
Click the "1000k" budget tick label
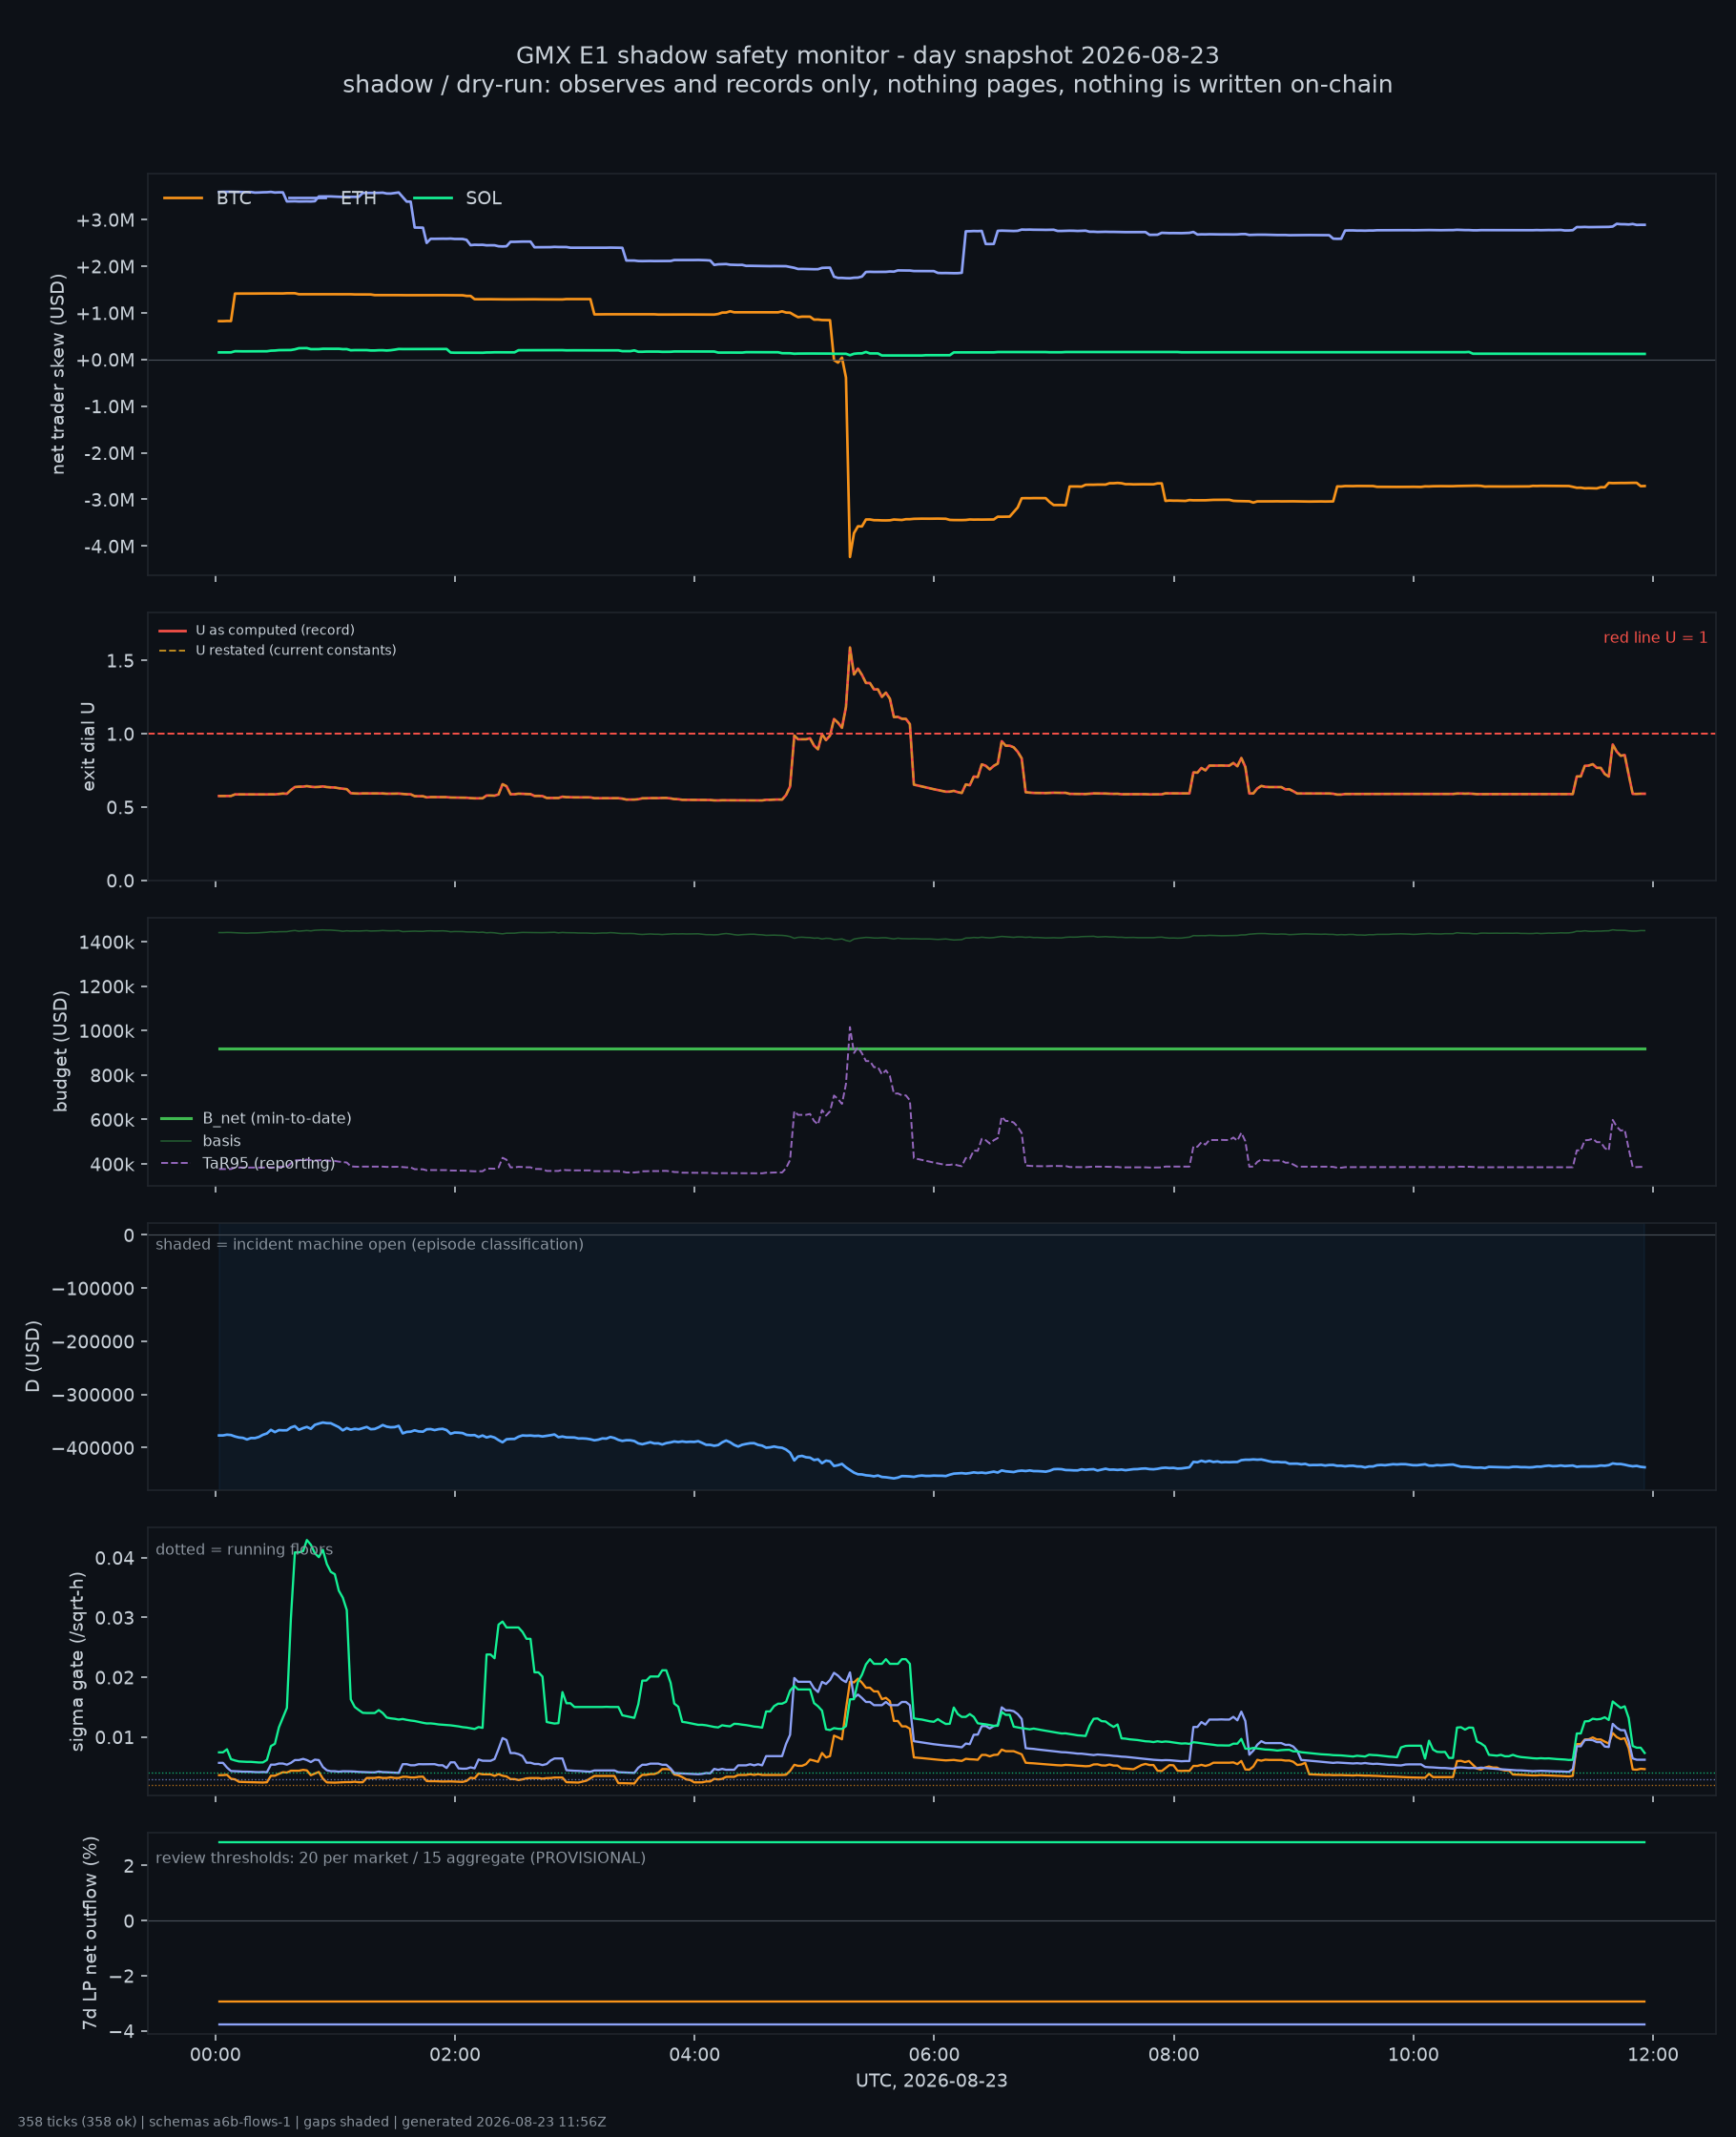click(x=106, y=1032)
